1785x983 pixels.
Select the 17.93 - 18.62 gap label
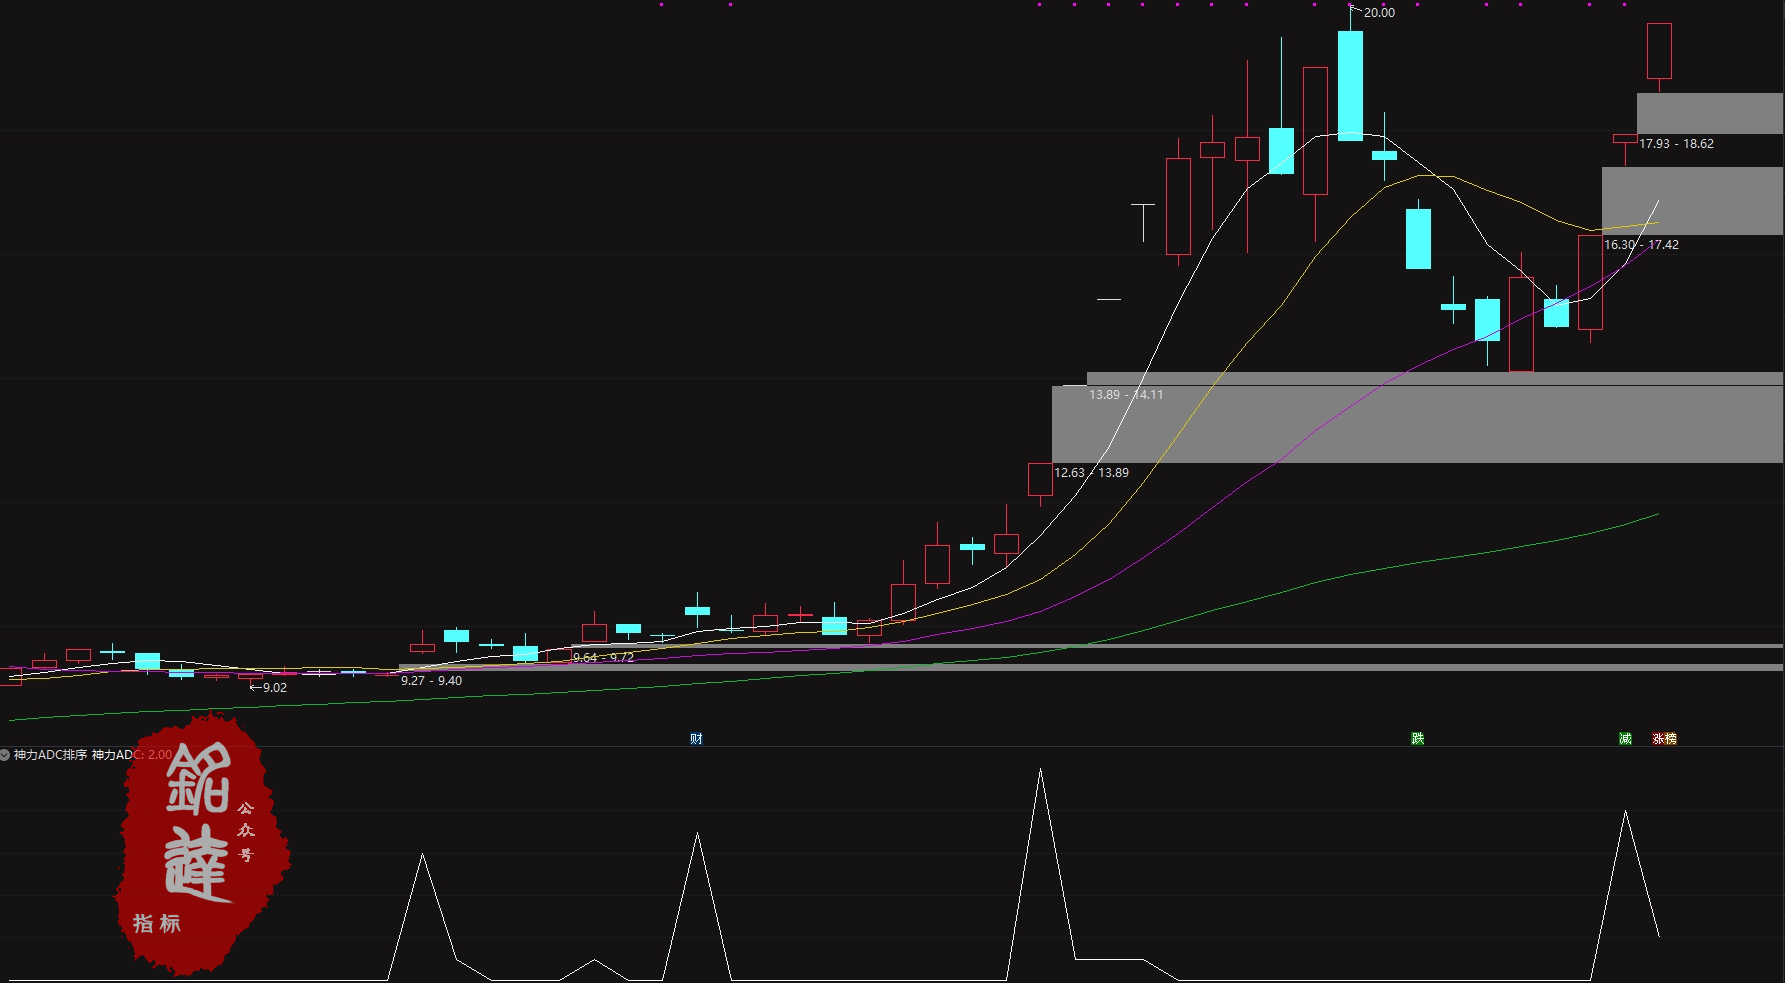pos(1676,144)
